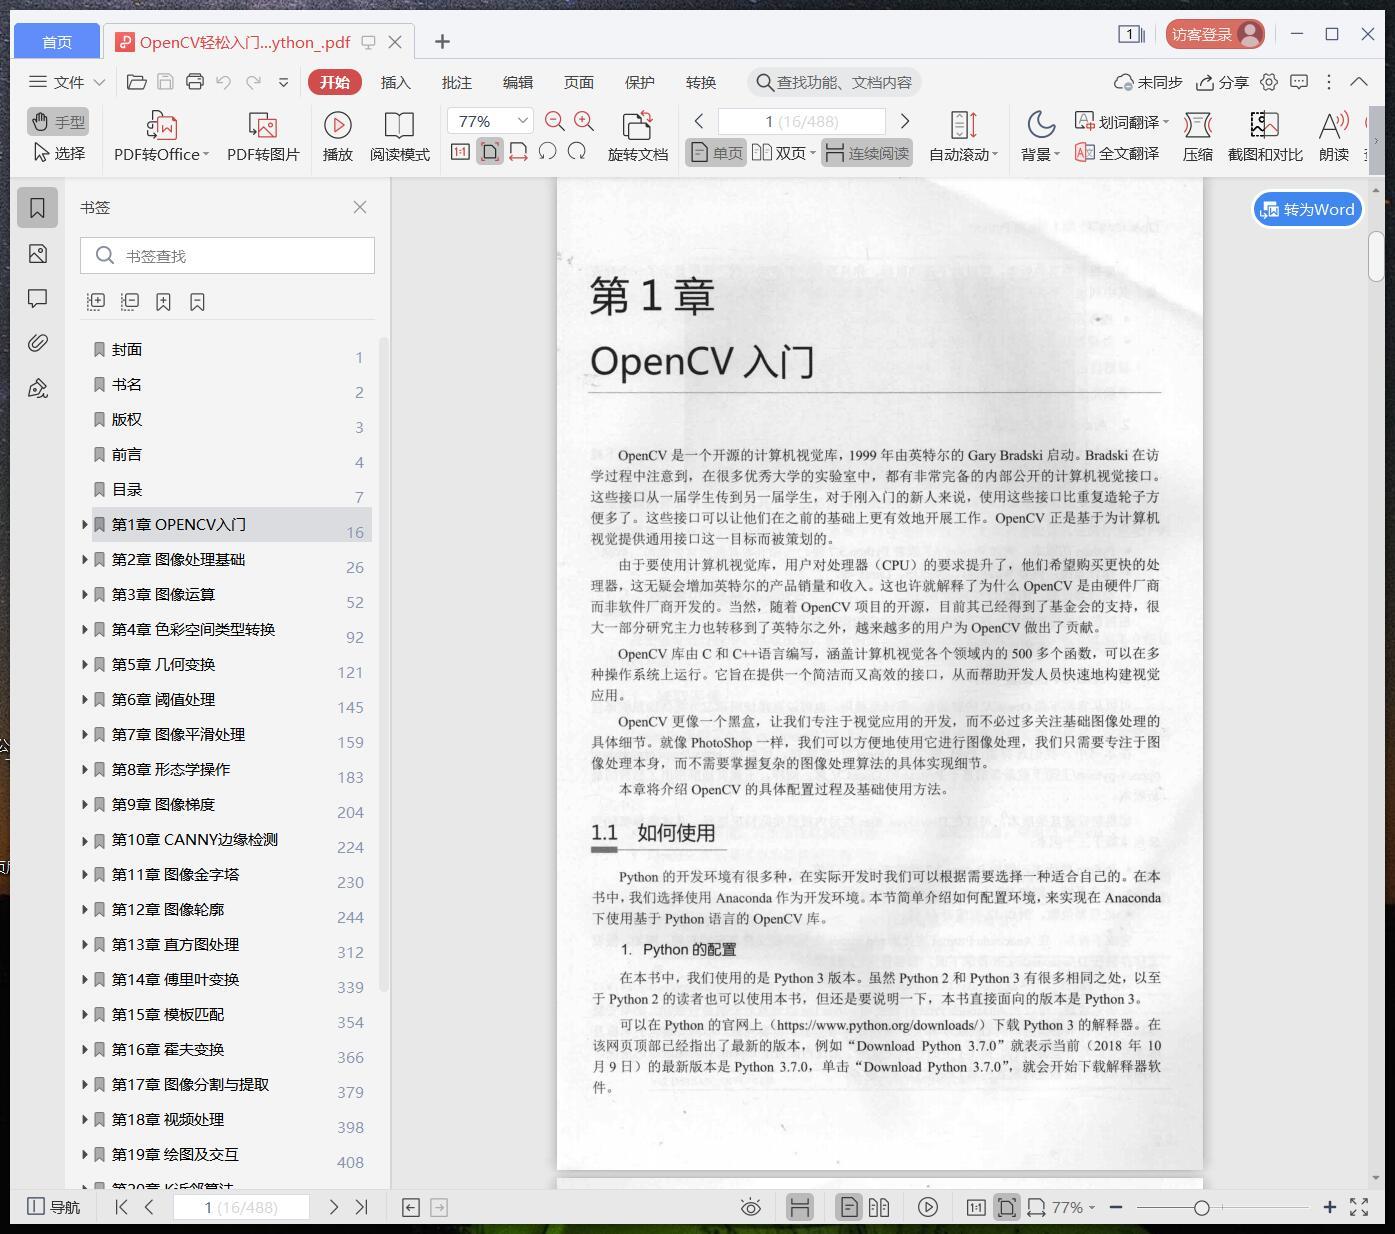Open the 压缩 compress tool

[x=1197, y=137]
